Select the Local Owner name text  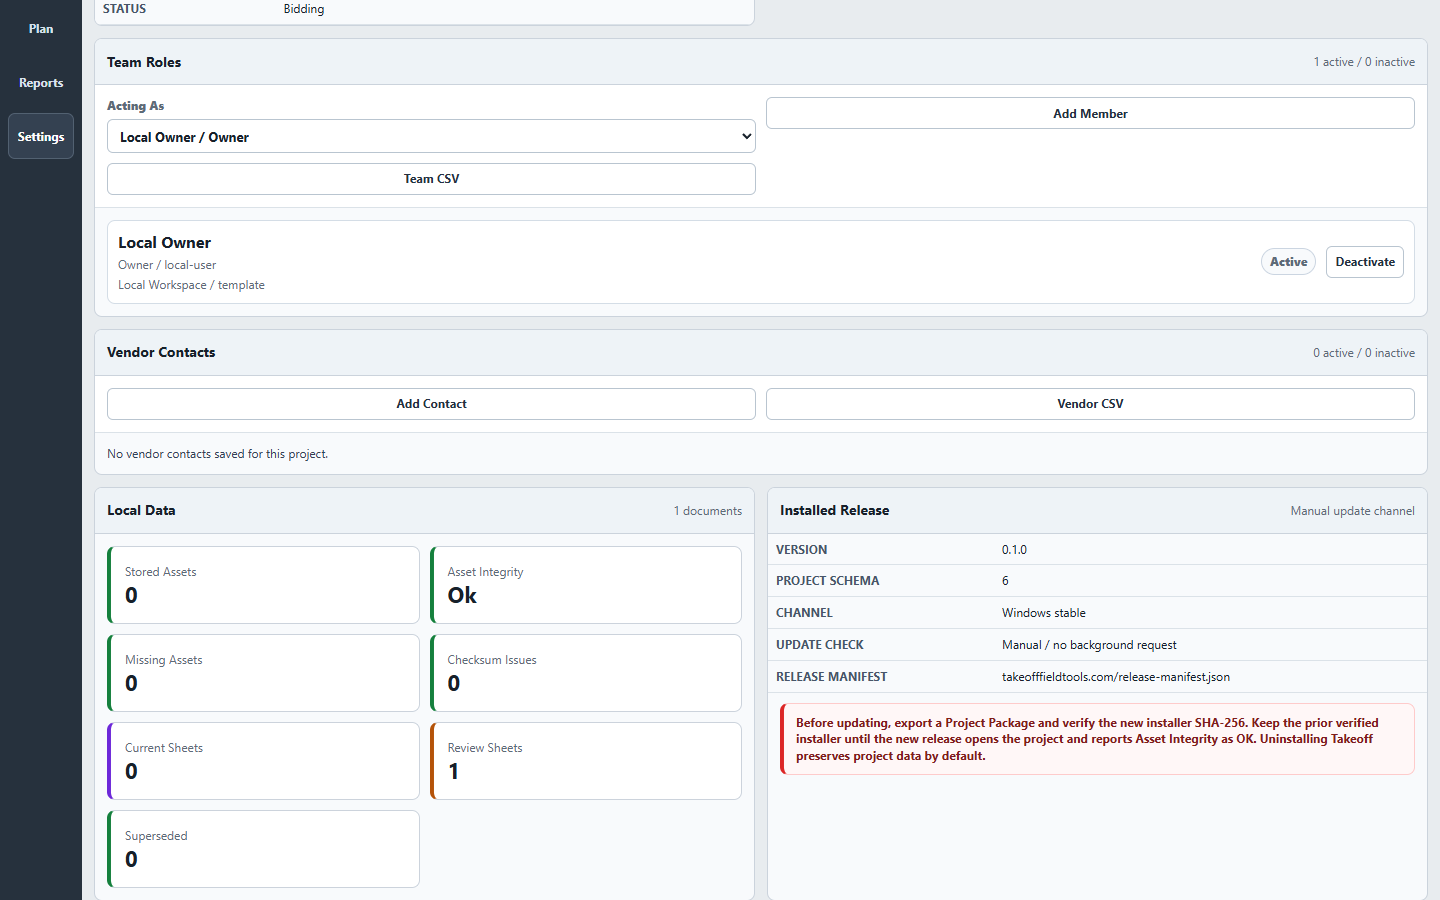coord(164,243)
